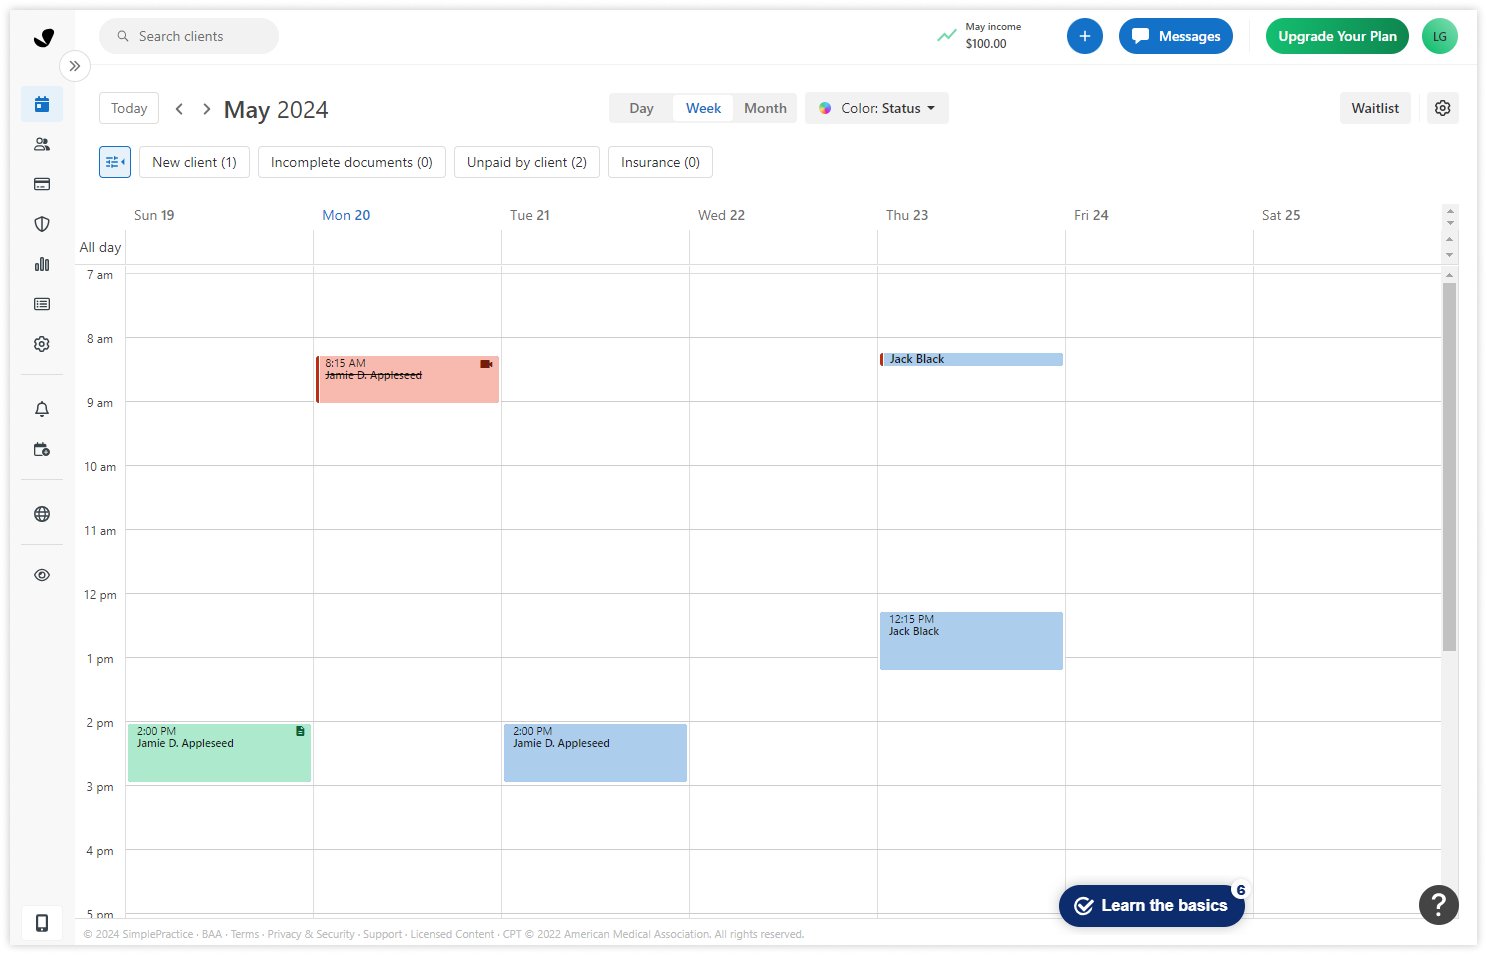Expand the sidebar with double chevron
The image size is (1487, 955).
75,66
